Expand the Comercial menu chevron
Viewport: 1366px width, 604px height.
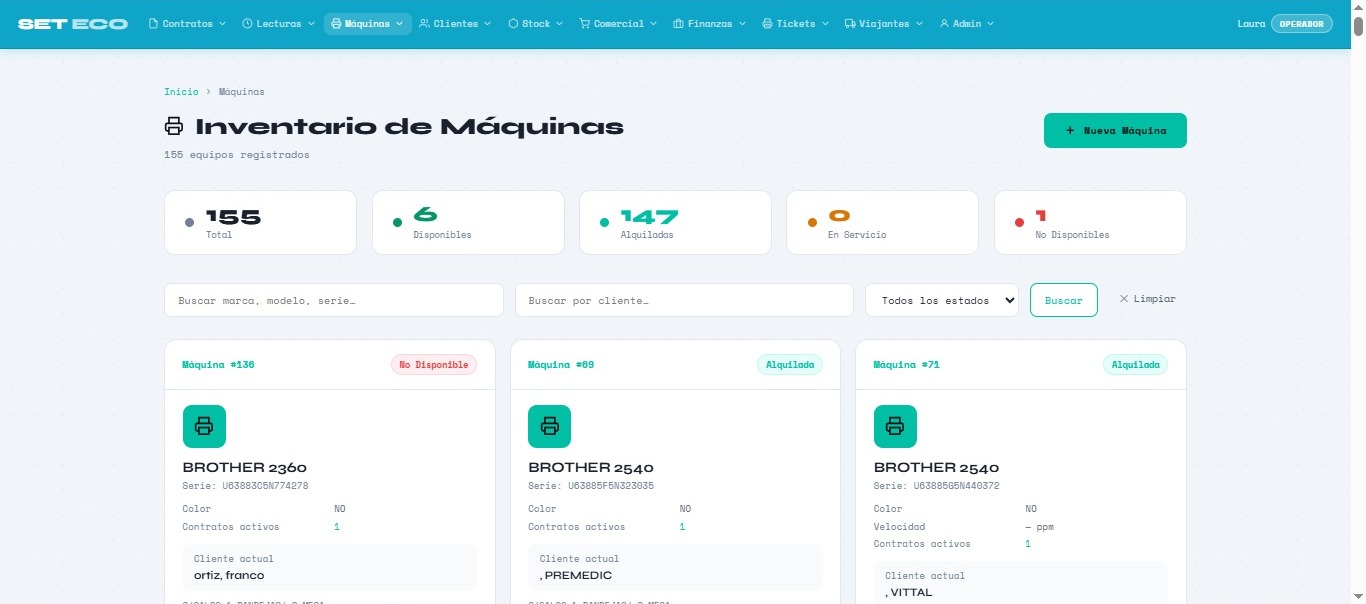[653, 23]
